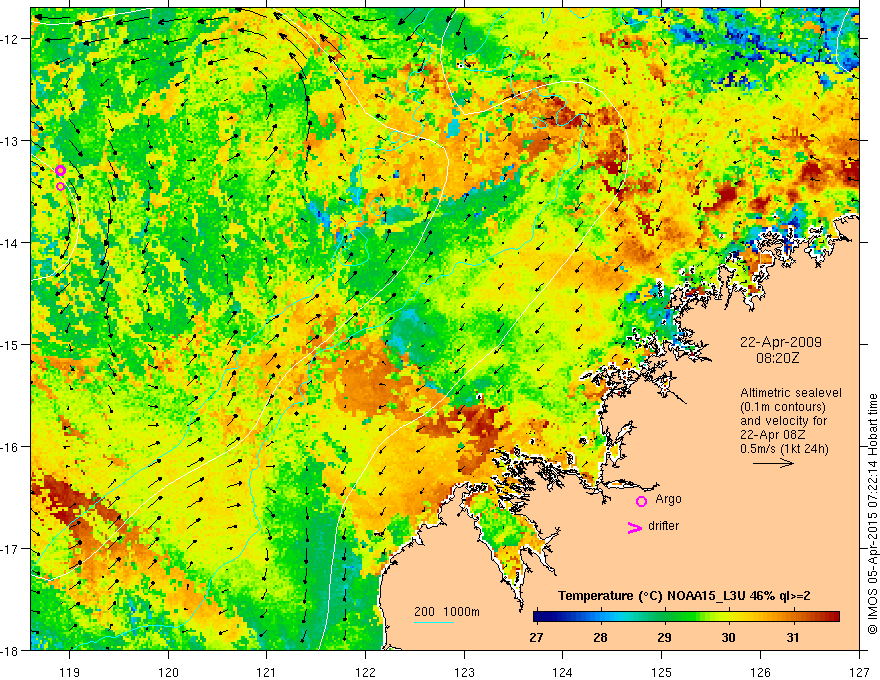The height and width of the screenshot is (680, 880).
Task: Click latitude label -16
Action: point(11,447)
